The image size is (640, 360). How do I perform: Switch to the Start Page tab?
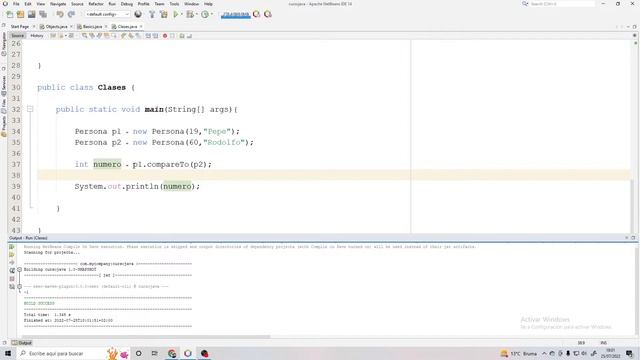pos(20,27)
